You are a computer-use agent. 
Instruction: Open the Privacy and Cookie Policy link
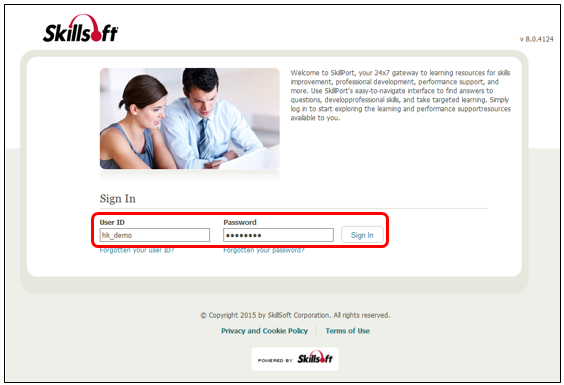(264, 331)
